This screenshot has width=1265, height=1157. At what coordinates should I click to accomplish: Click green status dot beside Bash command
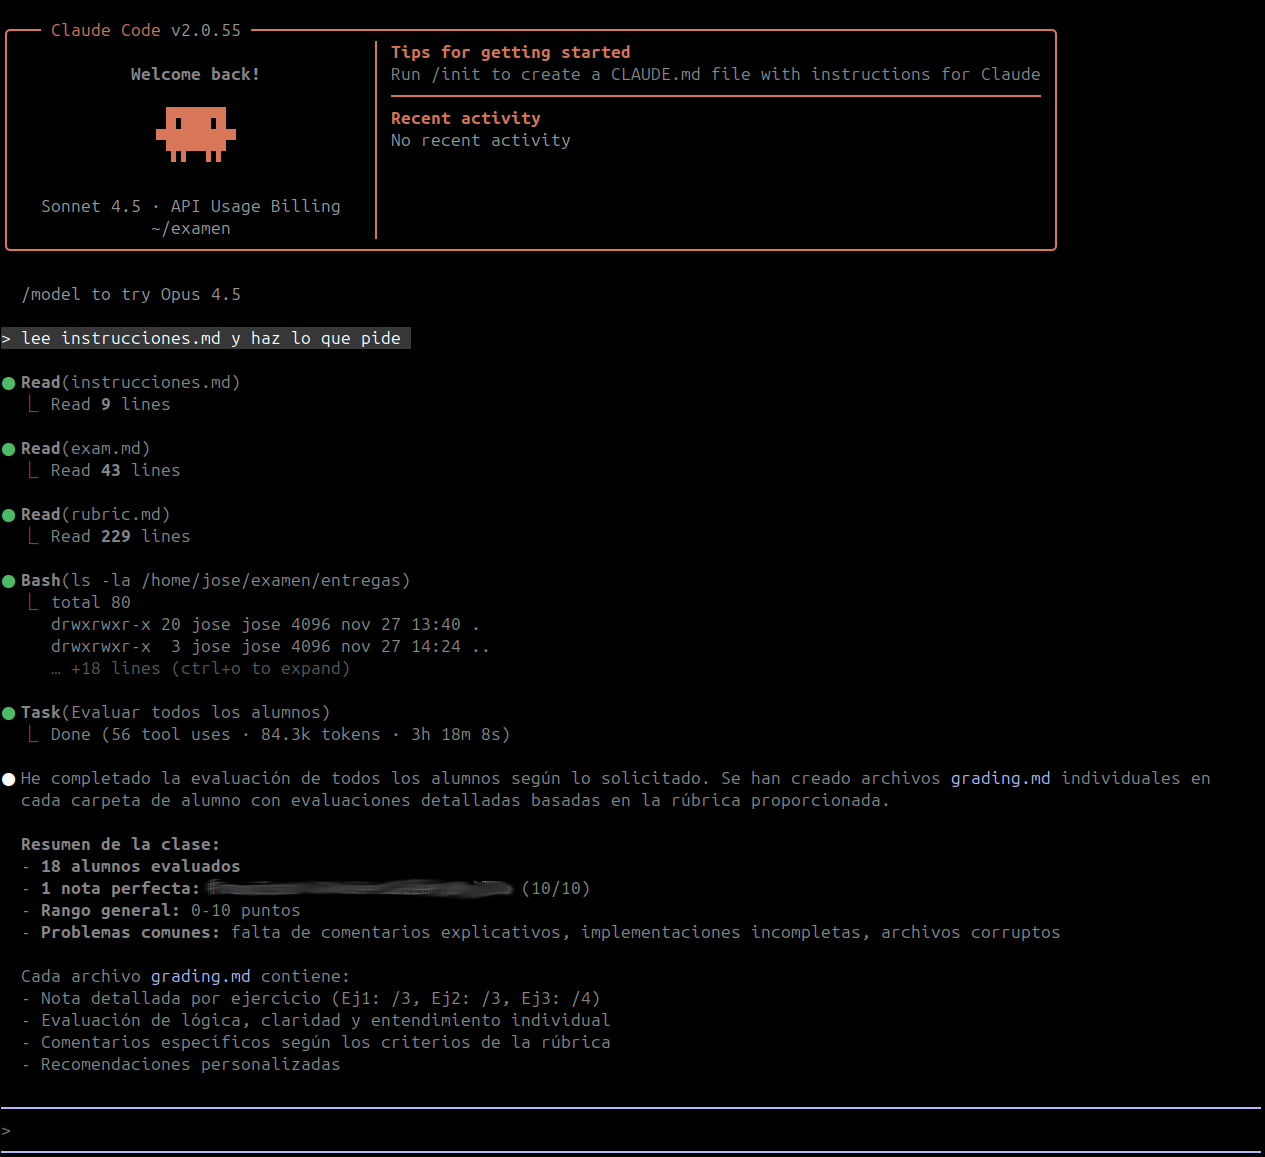point(9,581)
